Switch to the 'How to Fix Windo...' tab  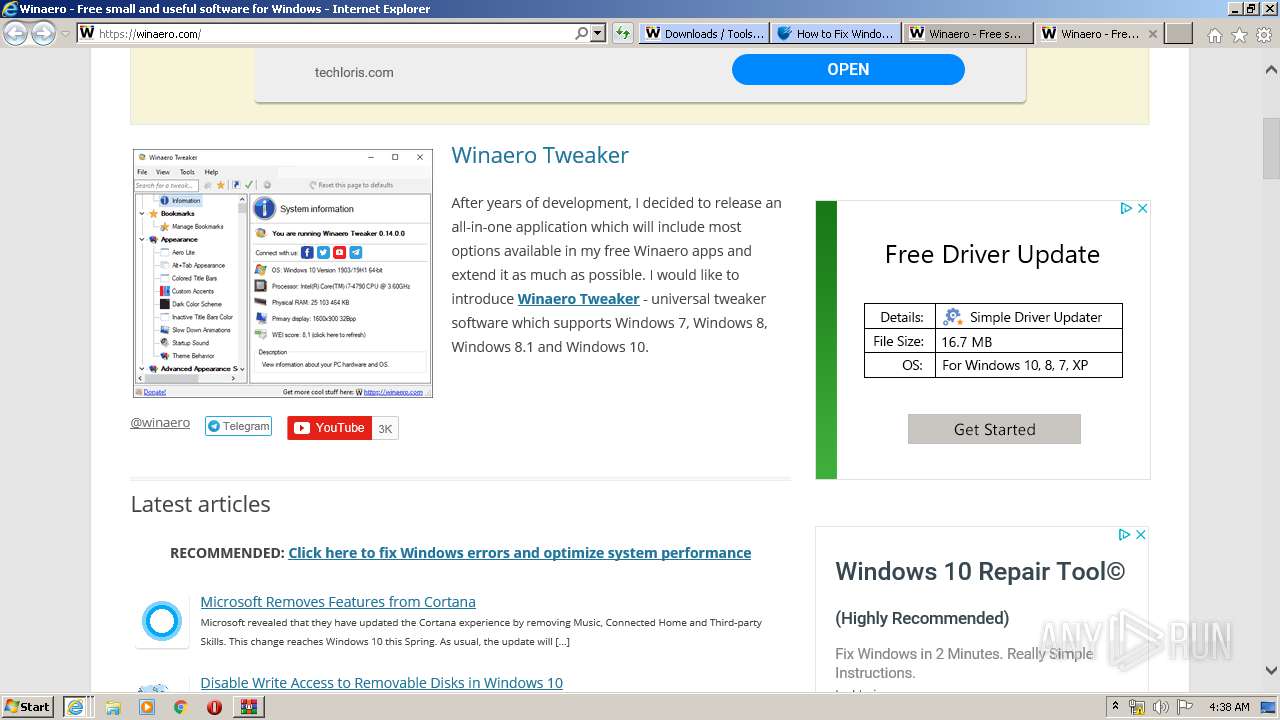(836, 33)
